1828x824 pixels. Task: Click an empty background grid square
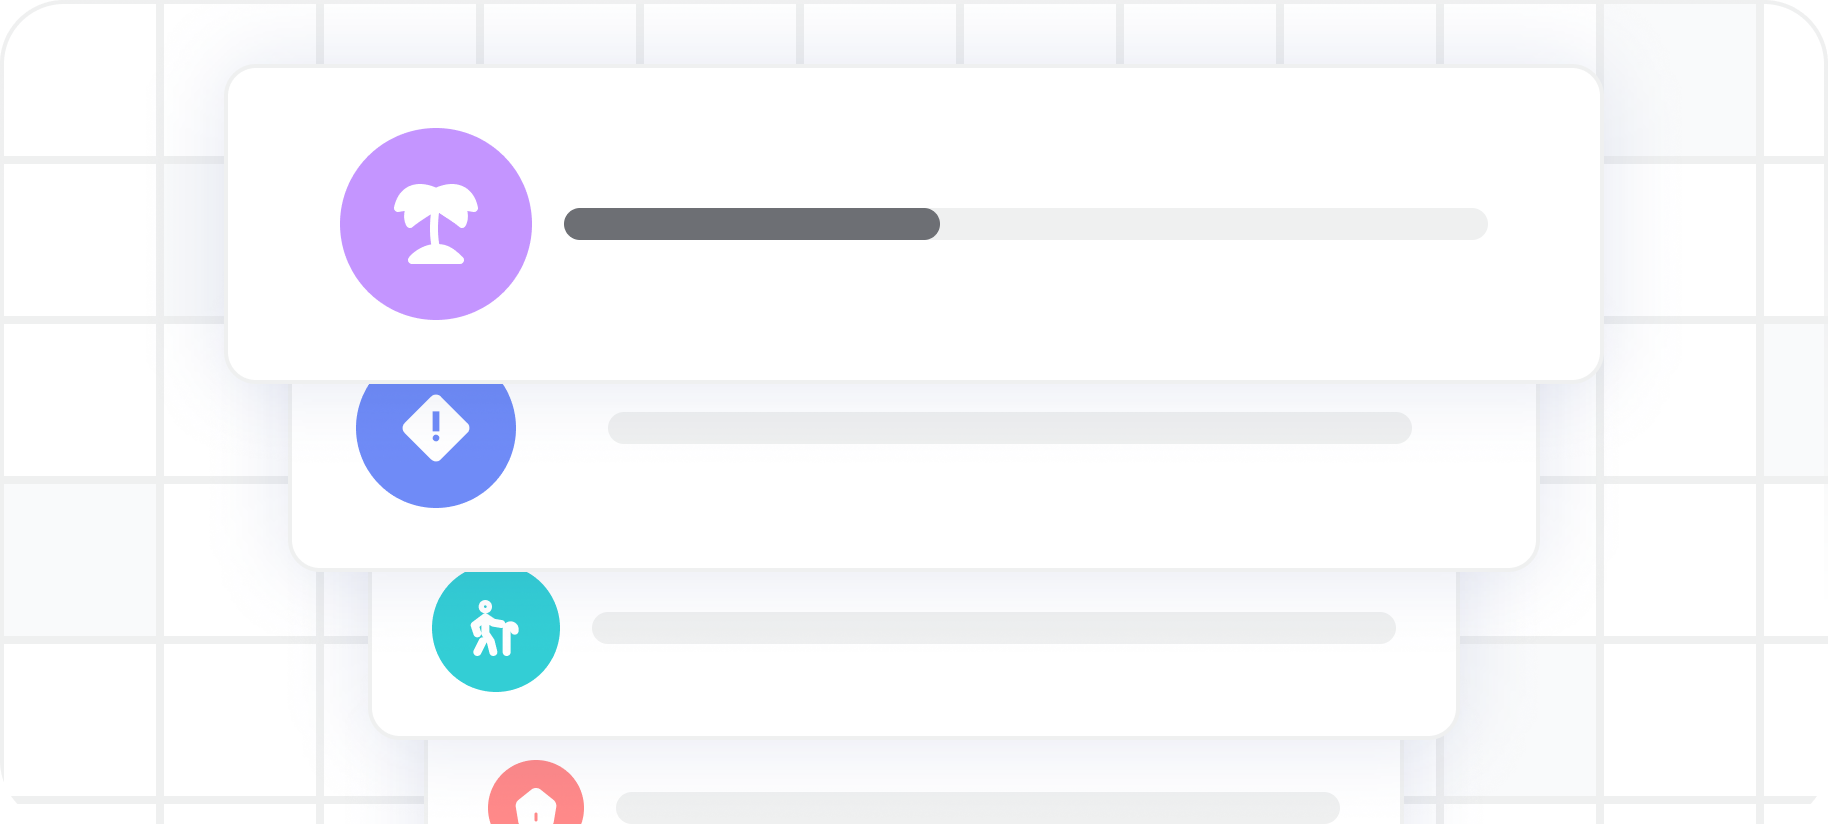click(80, 240)
